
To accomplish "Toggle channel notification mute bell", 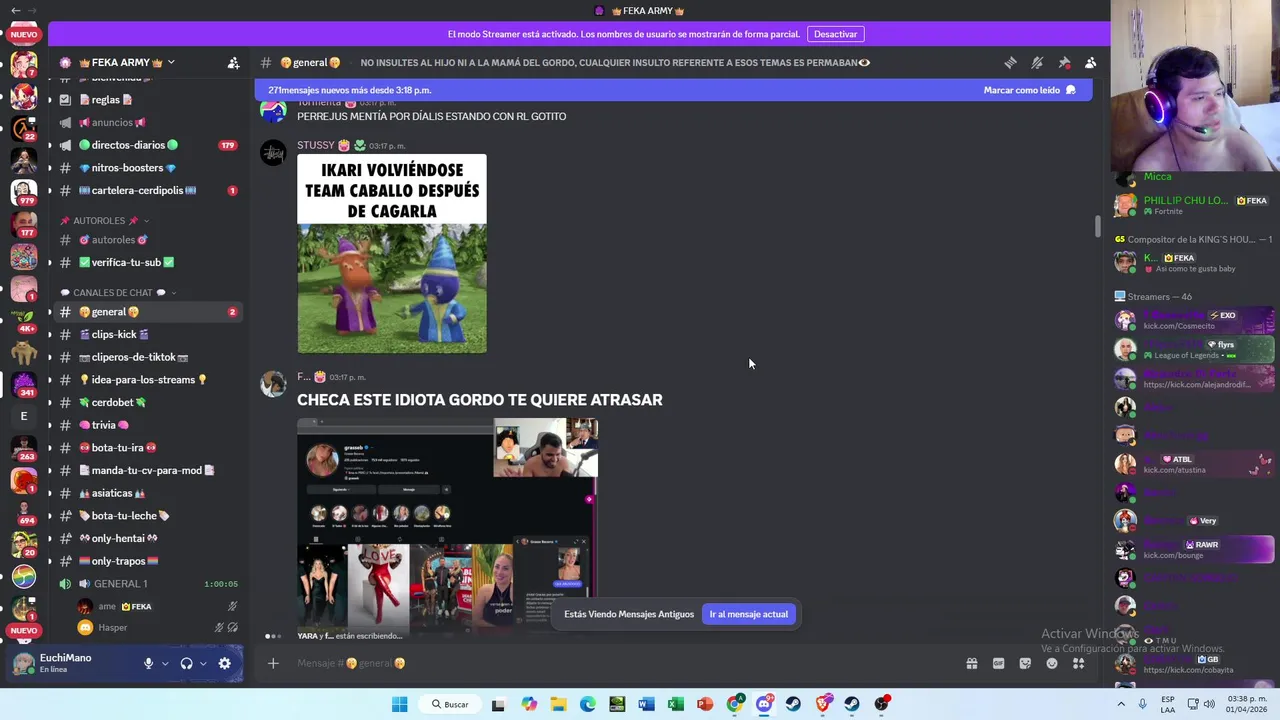I will (x=1037, y=62).
